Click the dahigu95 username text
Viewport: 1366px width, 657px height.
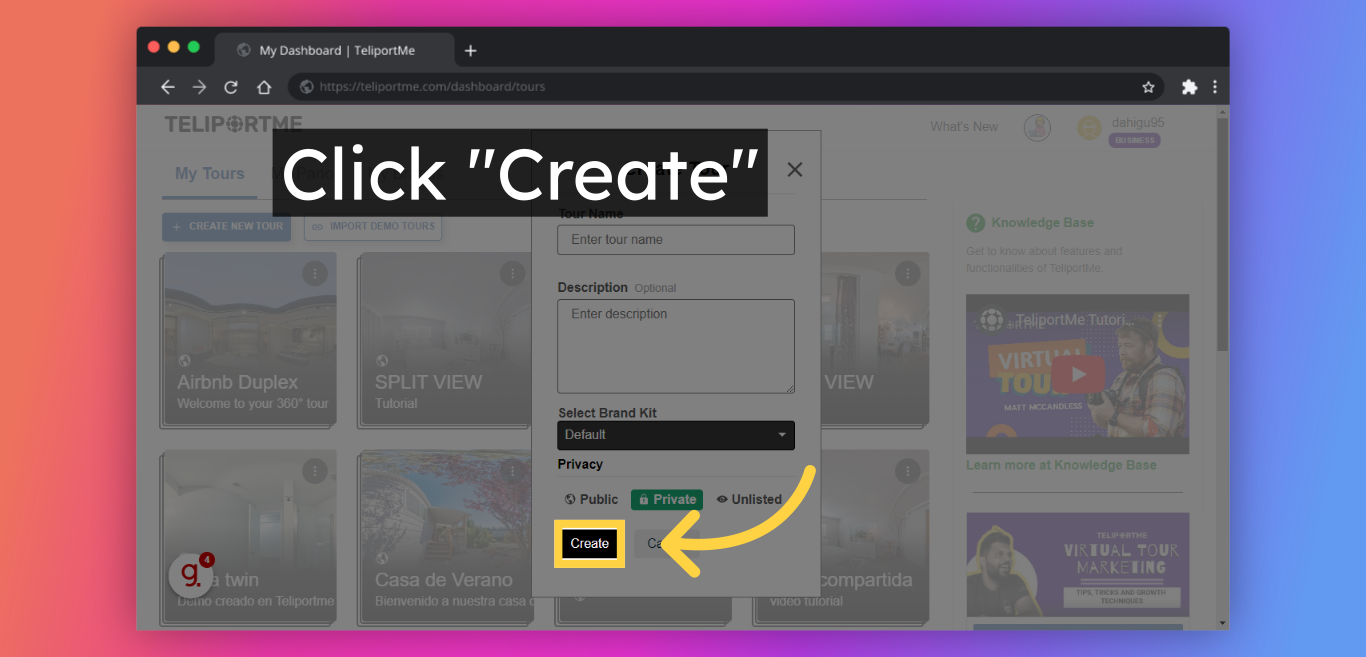pyautogui.click(x=1138, y=123)
